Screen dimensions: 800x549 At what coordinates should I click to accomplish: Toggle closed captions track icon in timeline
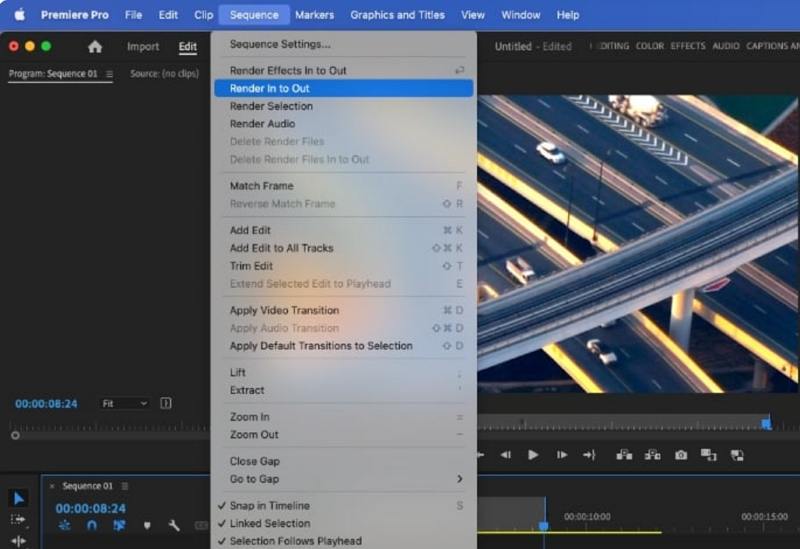click(202, 525)
